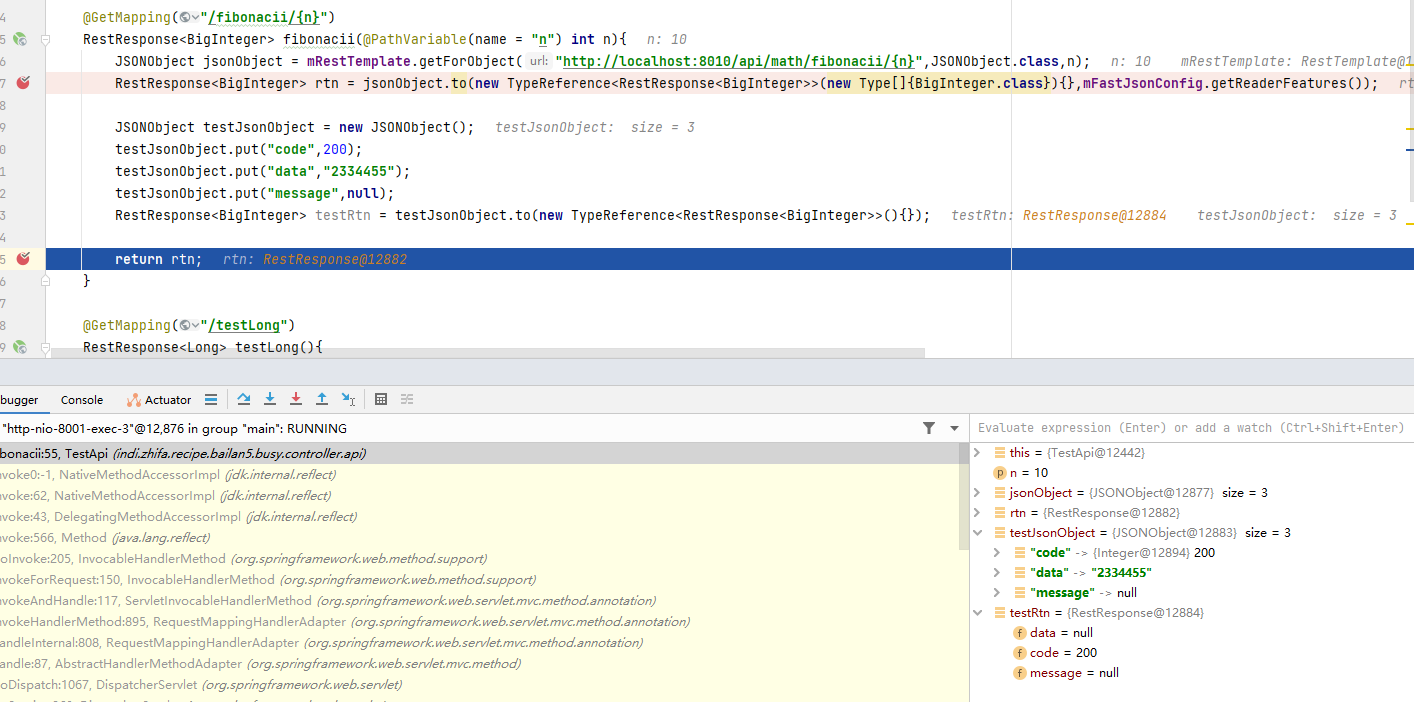Click the Step Out icon

322,399
